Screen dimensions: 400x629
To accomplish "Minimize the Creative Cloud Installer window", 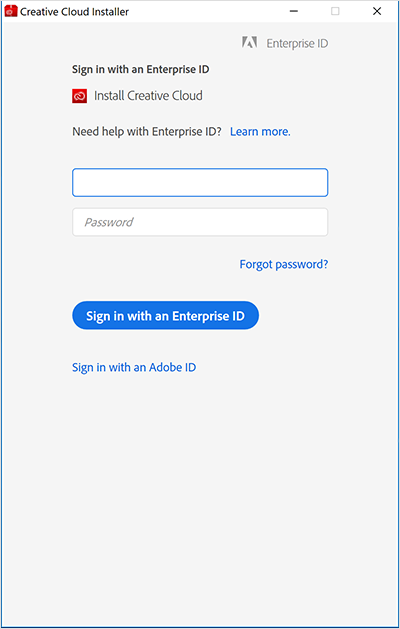I will (x=294, y=11).
